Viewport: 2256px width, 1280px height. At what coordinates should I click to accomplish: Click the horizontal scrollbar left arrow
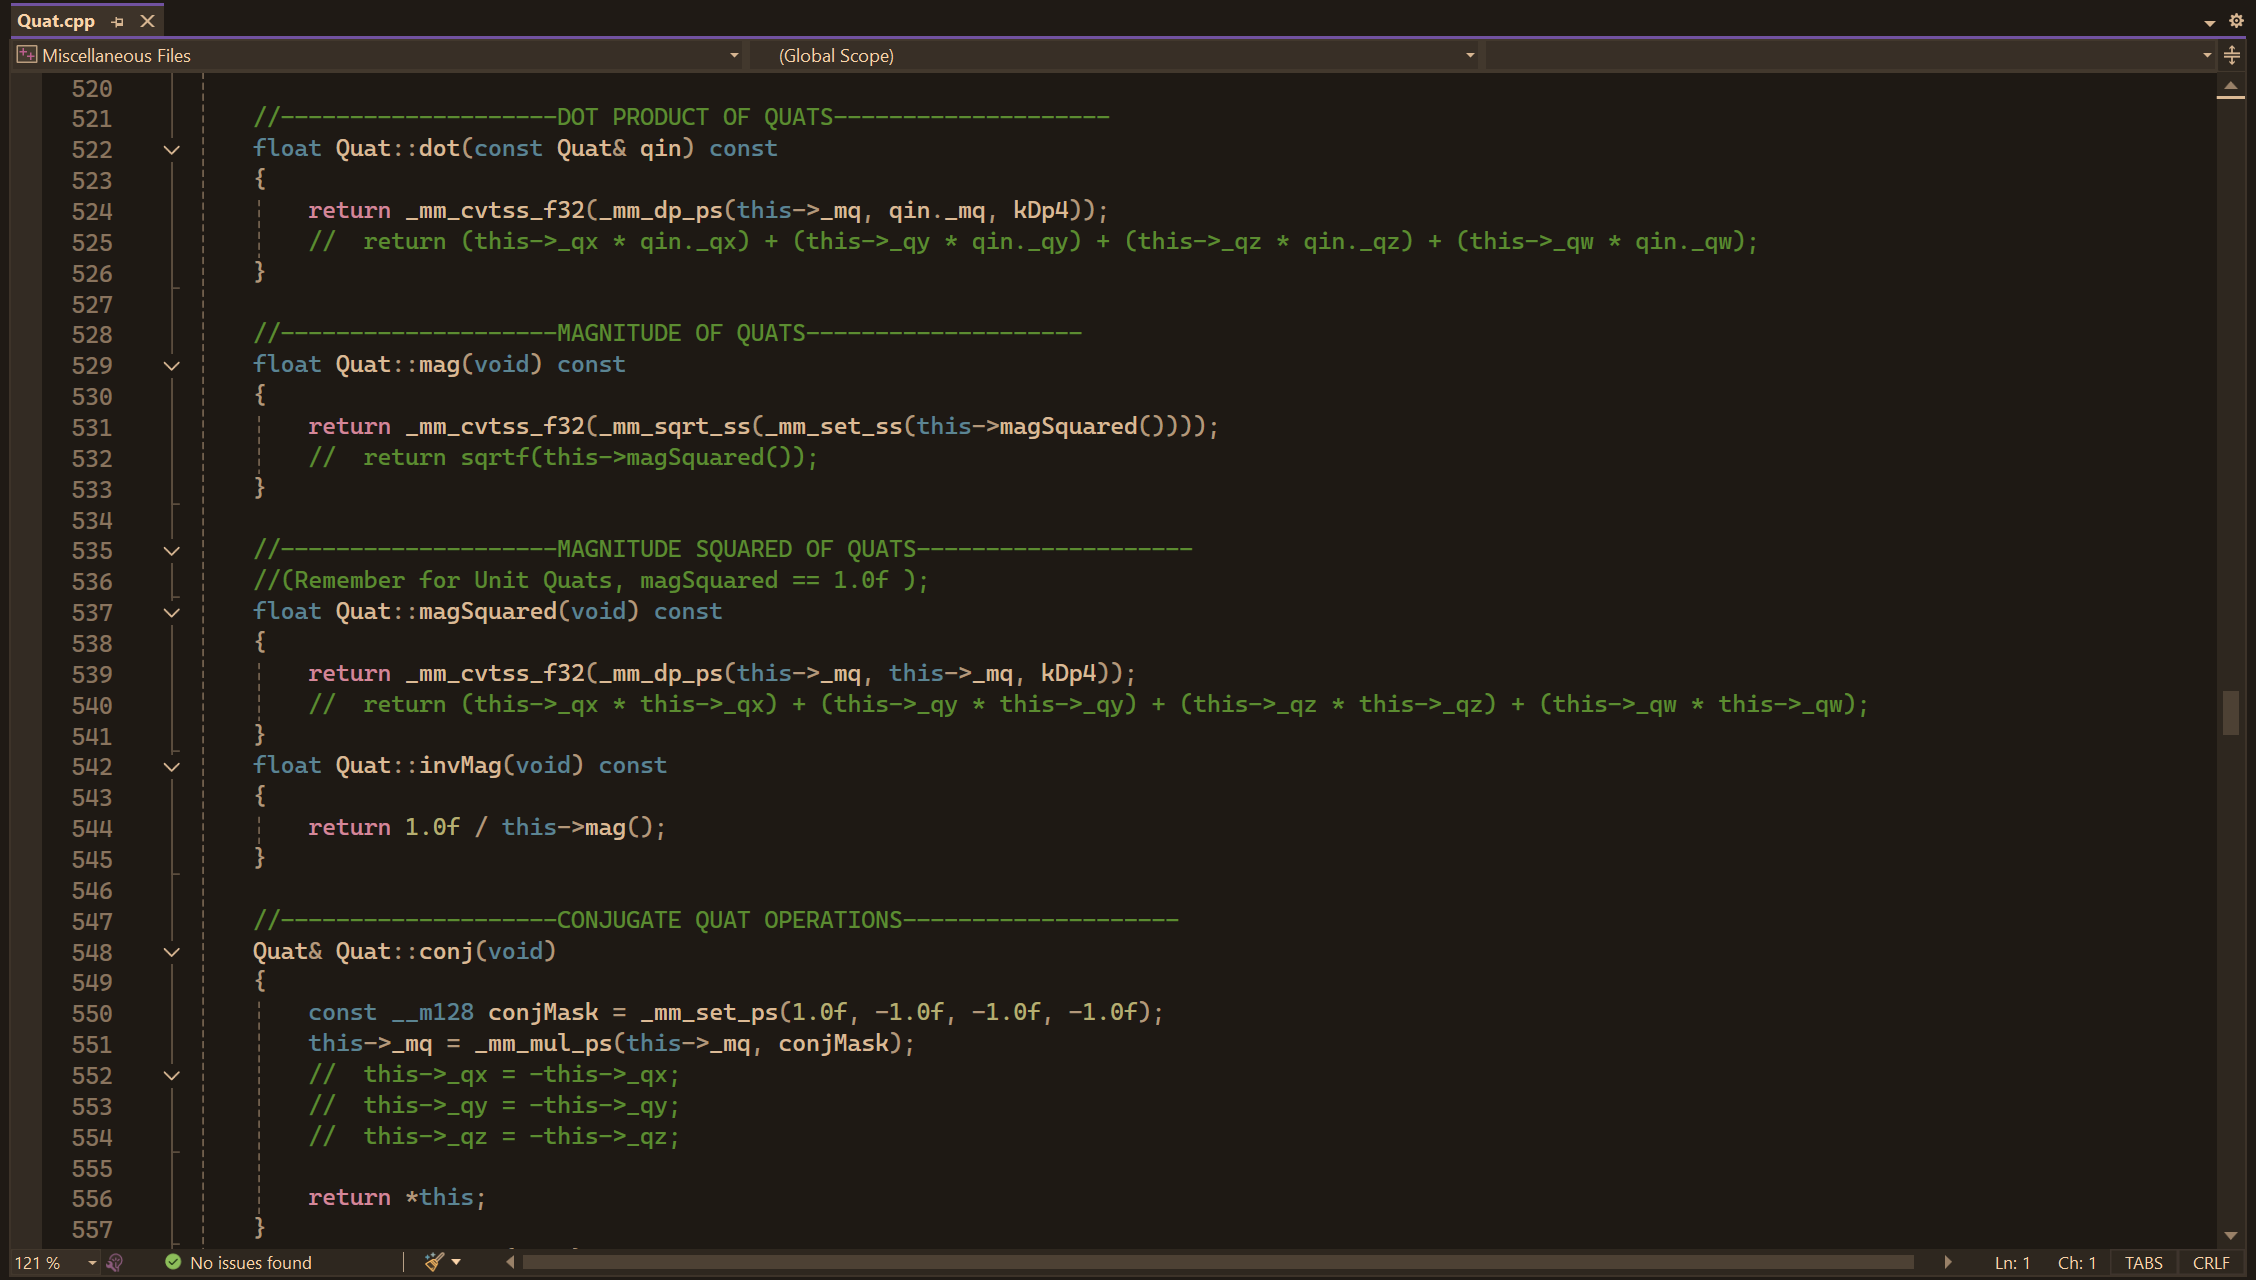pyautogui.click(x=510, y=1263)
